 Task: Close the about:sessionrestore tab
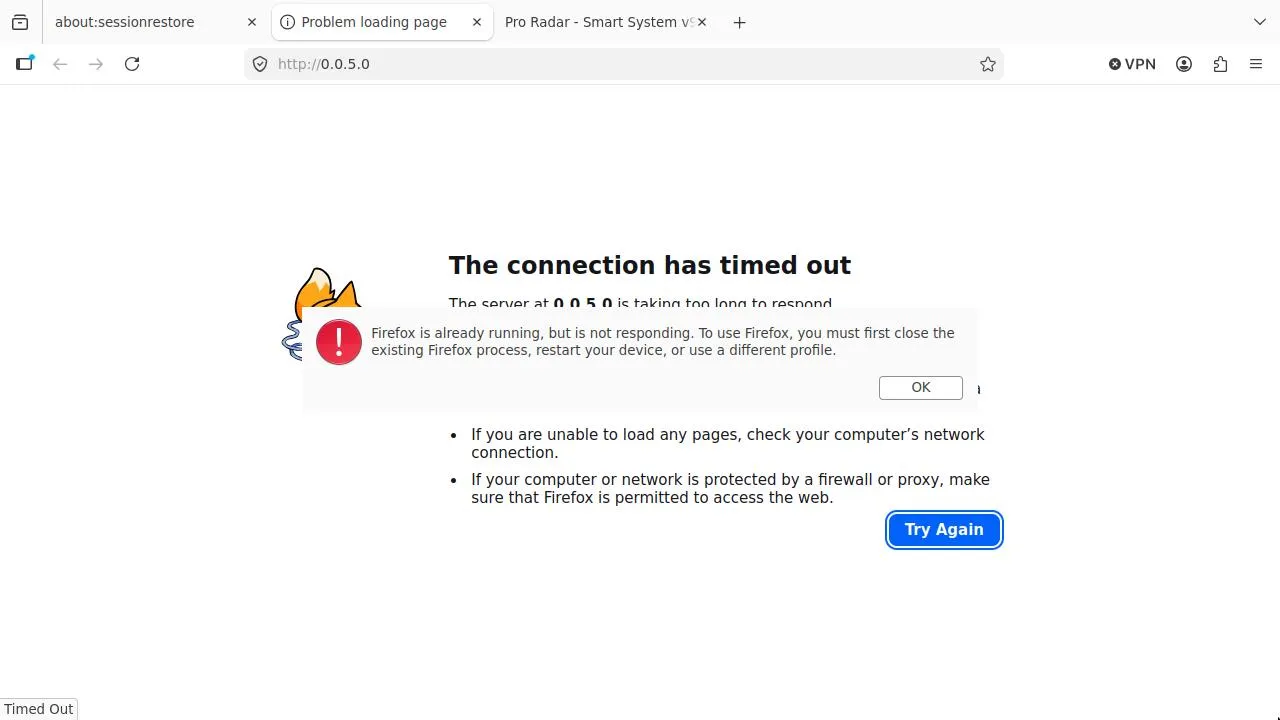pyautogui.click(x=252, y=22)
